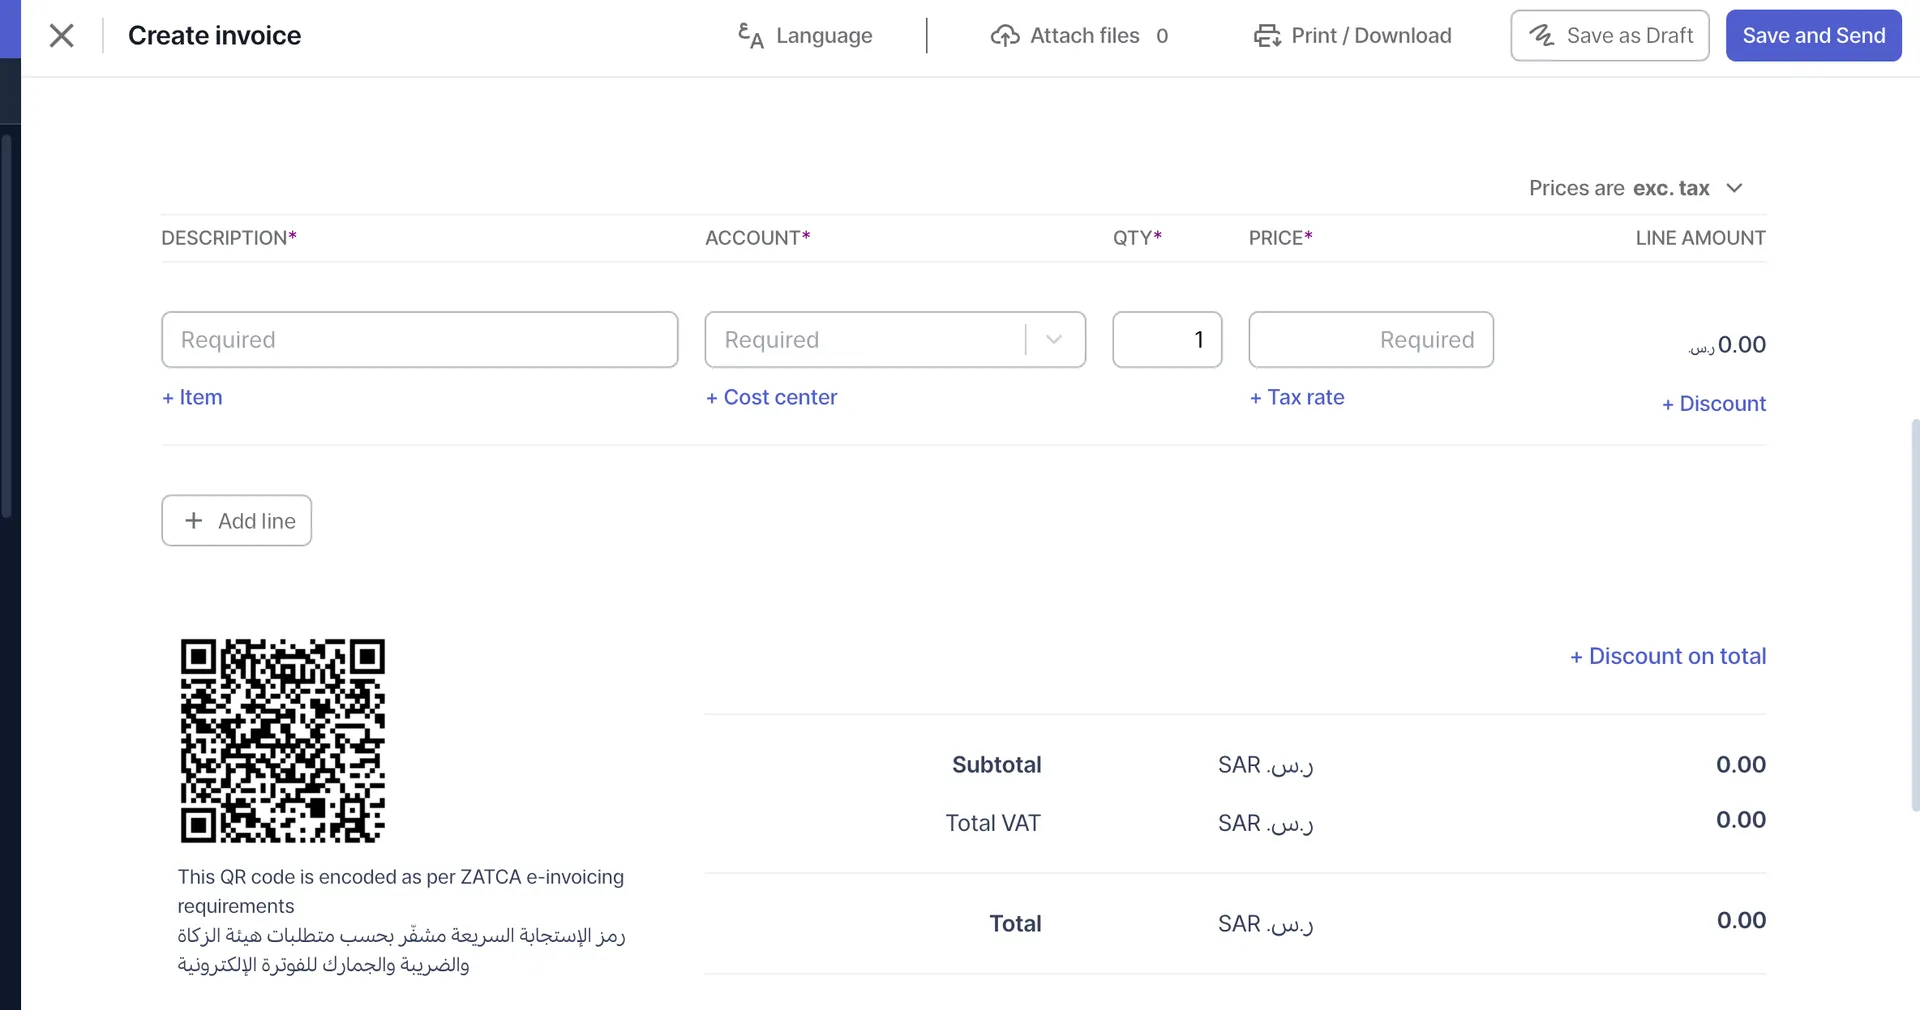The height and width of the screenshot is (1010, 1920).
Task: Open the Language selector
Action: 804,35
